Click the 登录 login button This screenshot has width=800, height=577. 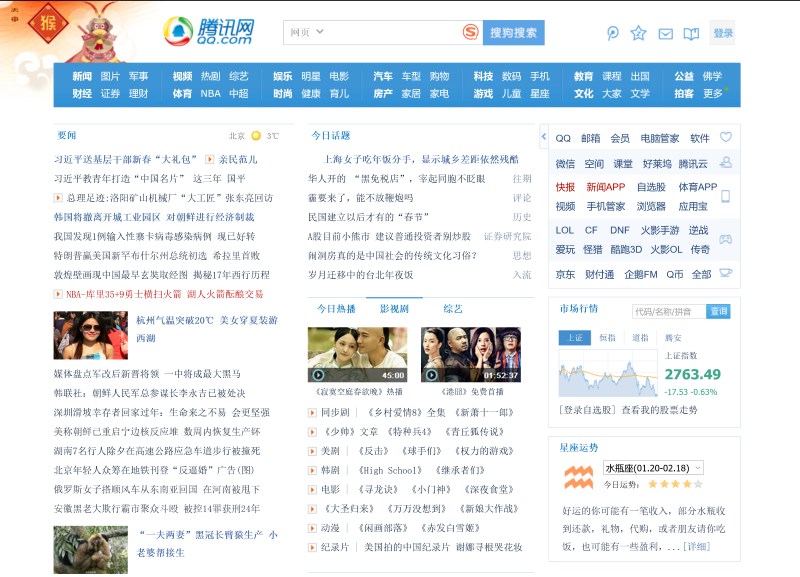pos(724,32)
